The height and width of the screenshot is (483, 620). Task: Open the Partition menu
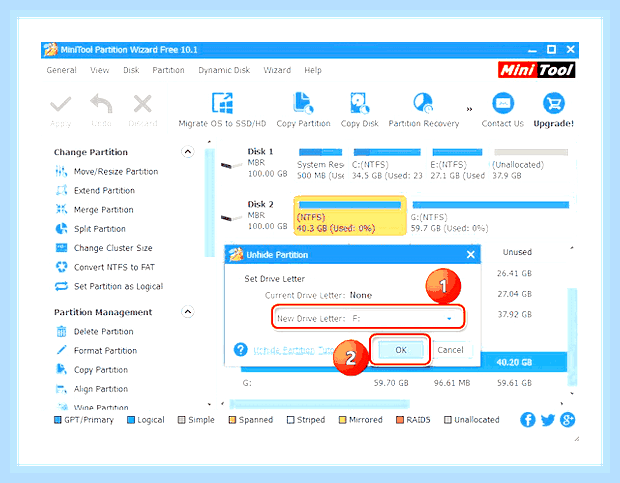[x=168, y=70]
